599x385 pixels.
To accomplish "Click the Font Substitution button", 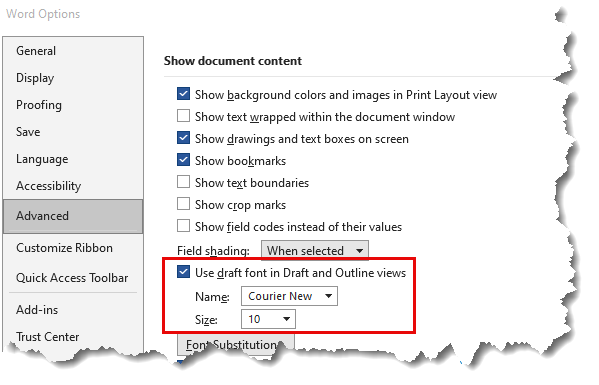I will tap(236, 345).
